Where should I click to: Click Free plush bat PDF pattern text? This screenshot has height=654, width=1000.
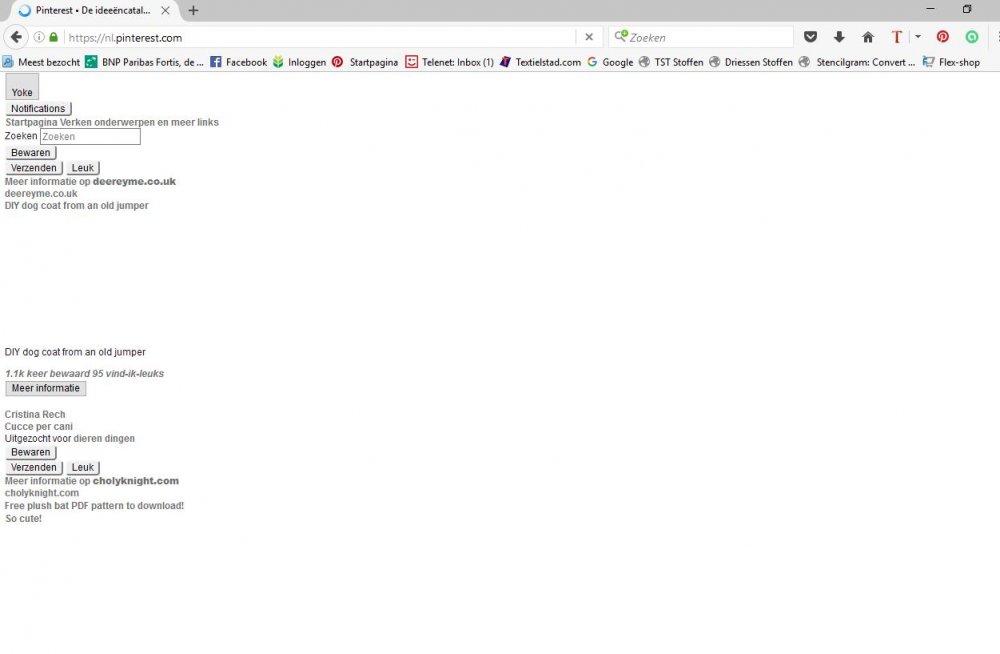tap(94, 505)
